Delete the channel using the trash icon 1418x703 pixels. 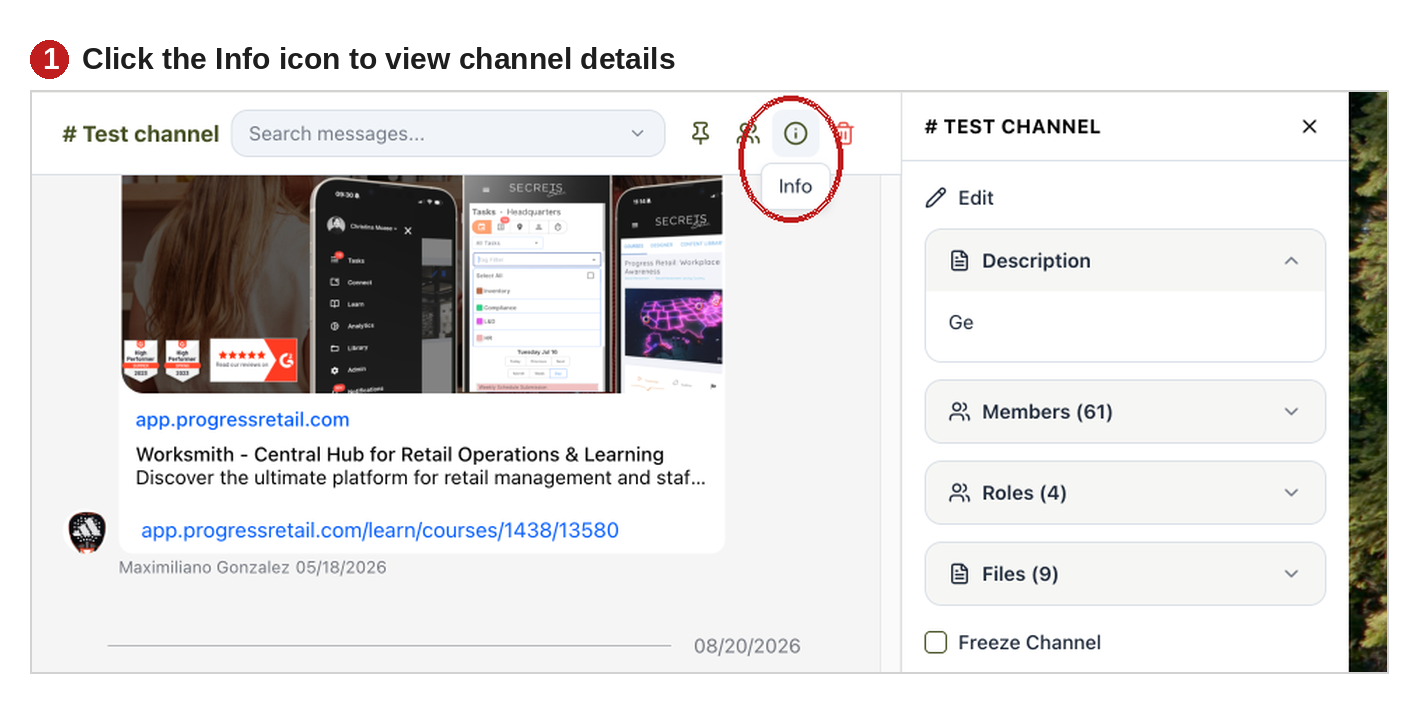(x=844, y=134)
